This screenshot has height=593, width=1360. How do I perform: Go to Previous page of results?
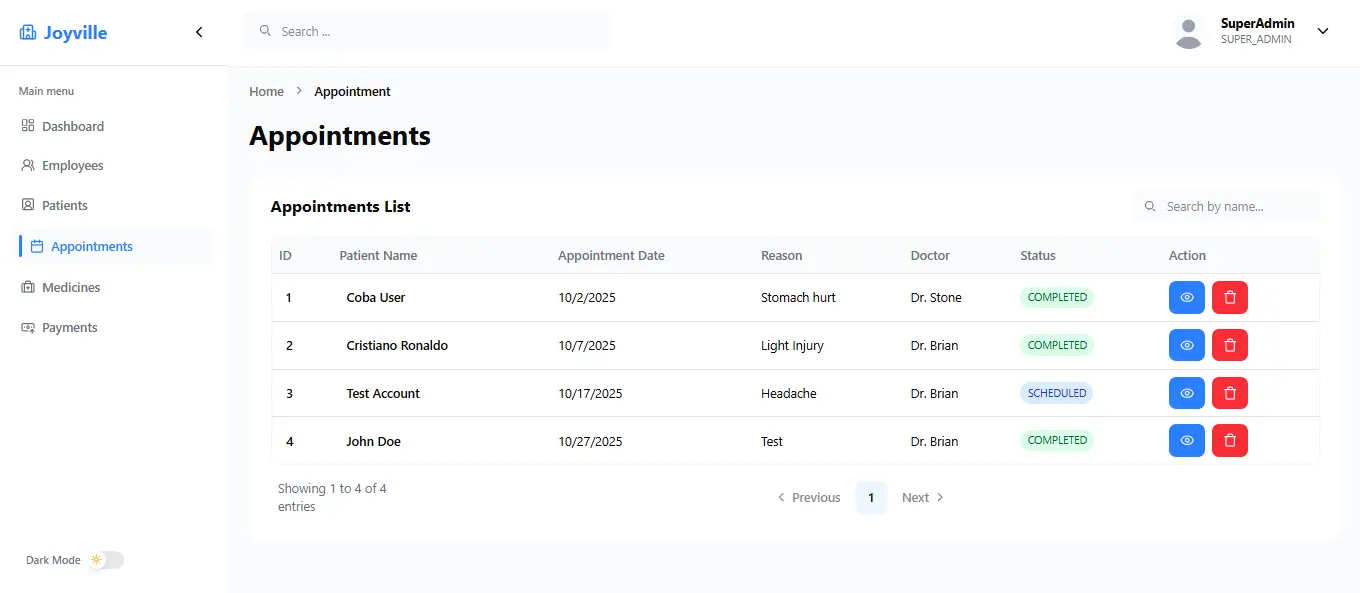pos(809,497)
